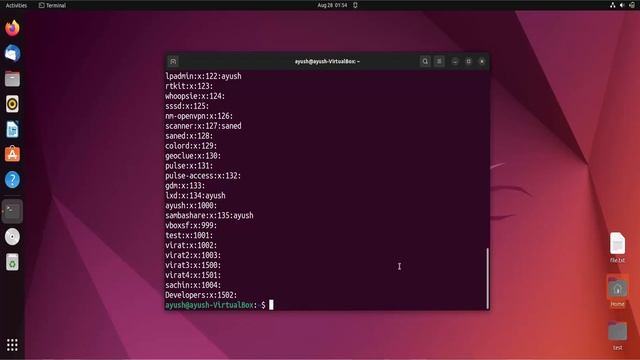The width and height of the screenshot is (640, 360).
Task: Click the line "colord:x:129:"
Action: click(x=191, y=146)
